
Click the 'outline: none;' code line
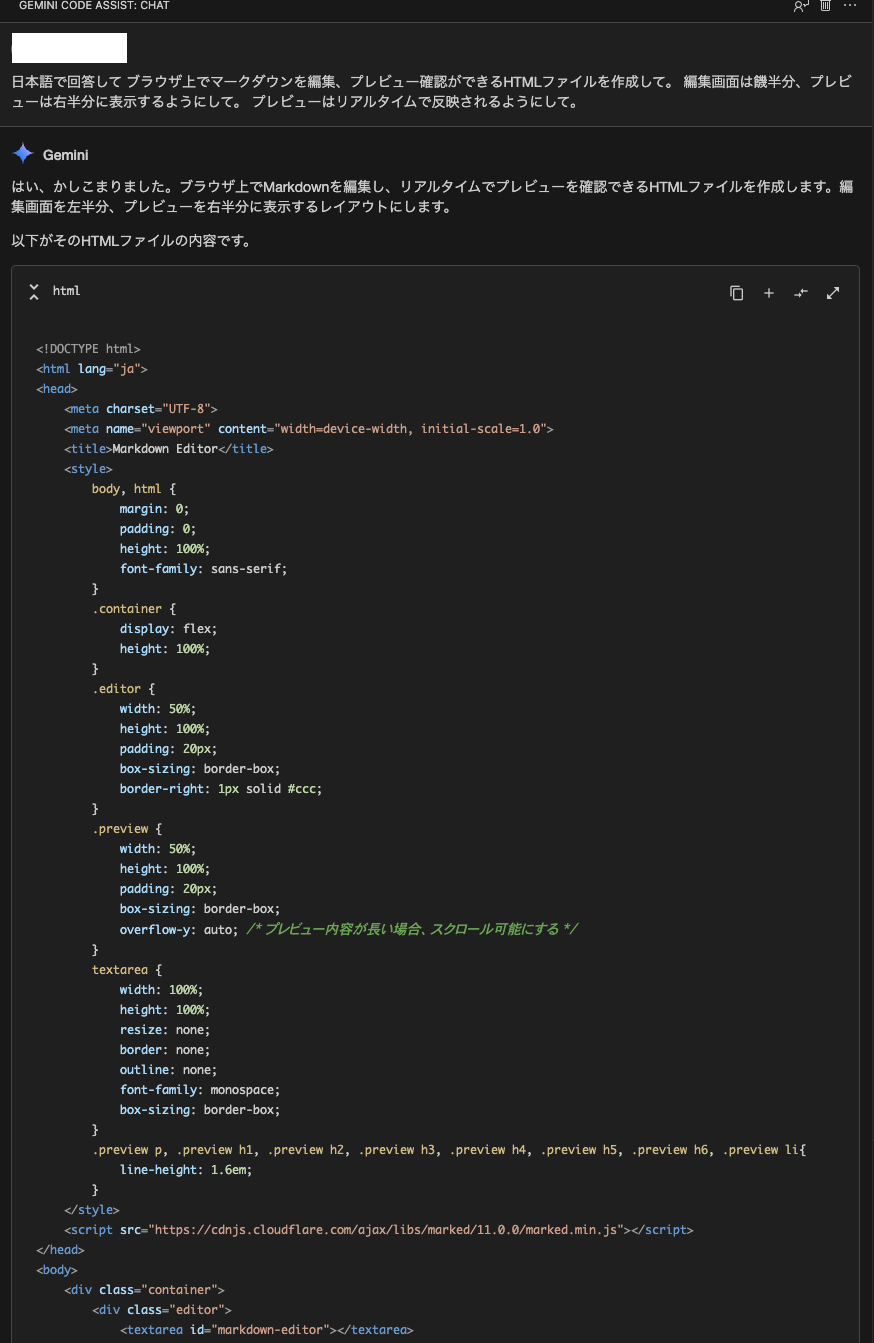(x=169, y=1069)
